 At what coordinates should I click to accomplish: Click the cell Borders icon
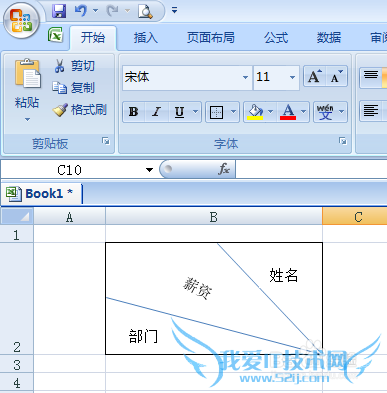217,112
